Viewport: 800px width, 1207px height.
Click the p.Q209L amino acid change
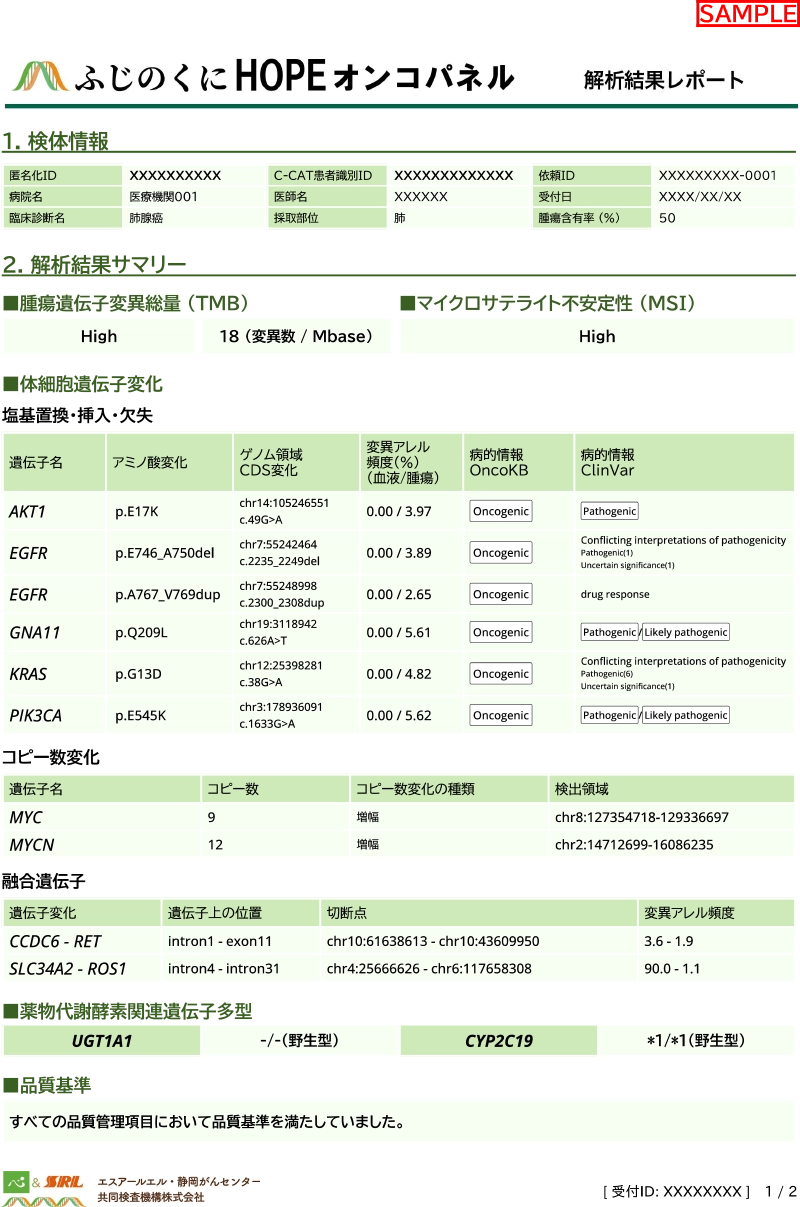[141, 632]
